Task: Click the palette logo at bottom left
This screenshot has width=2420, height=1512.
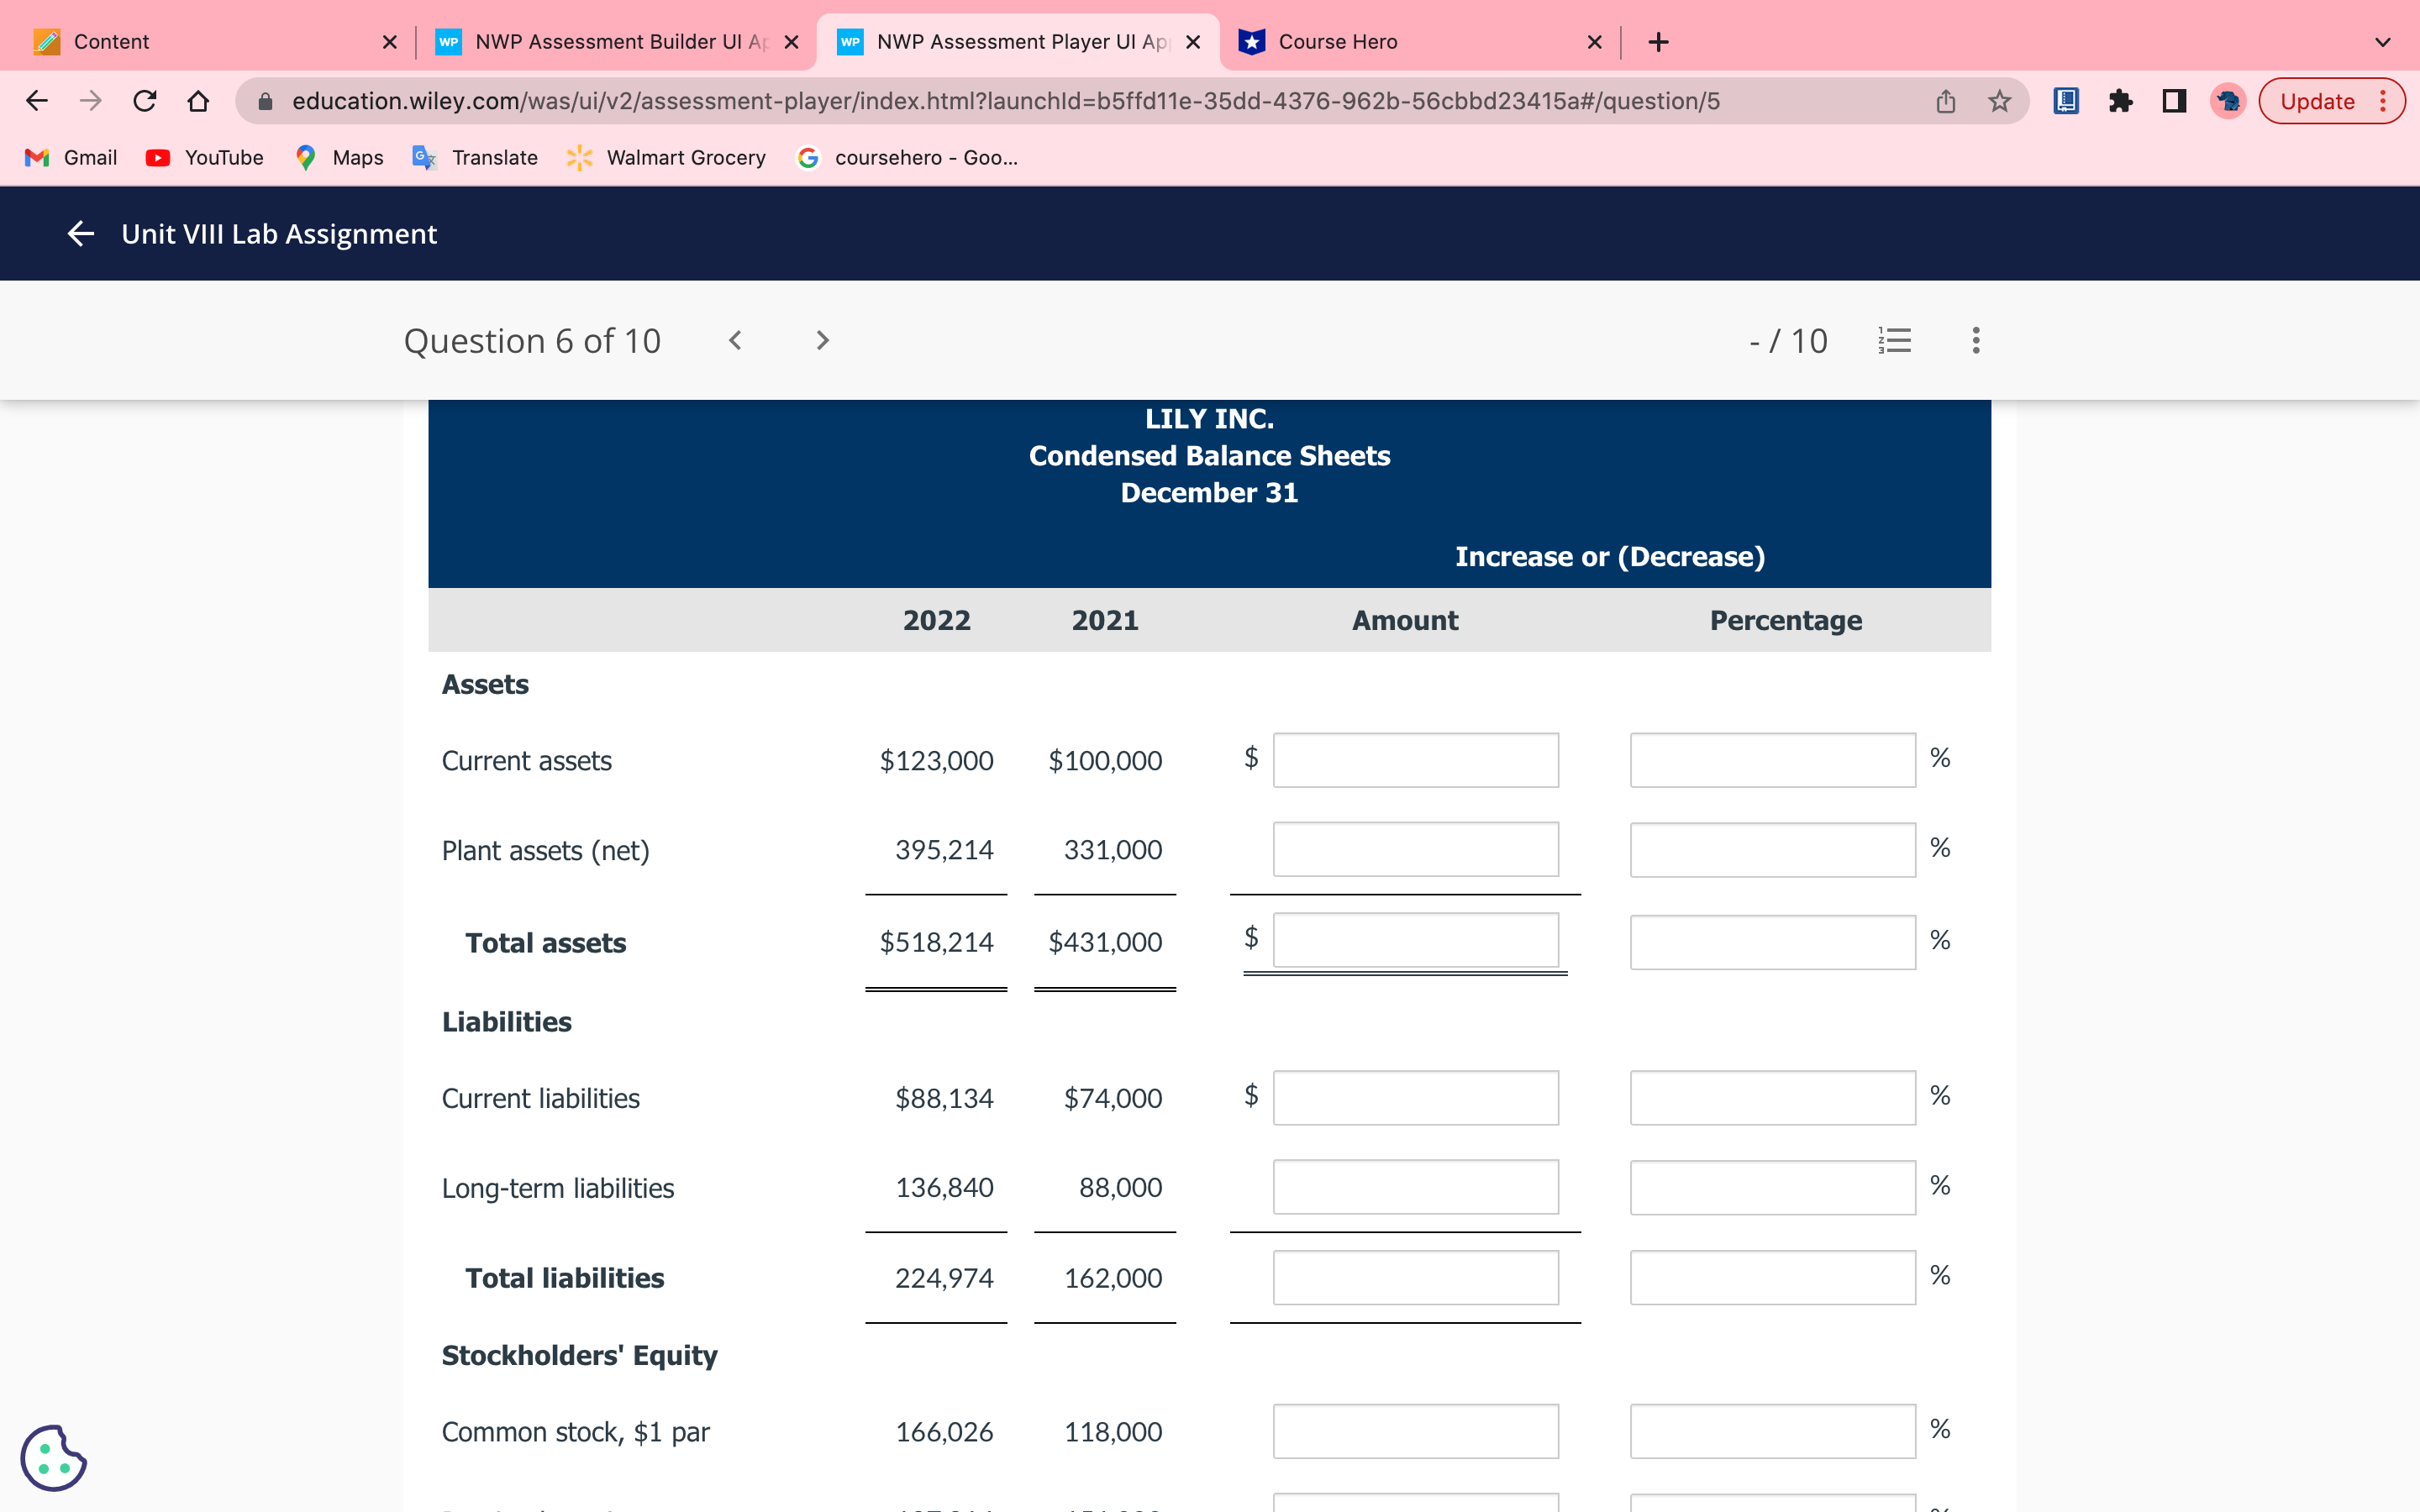Action: [55, 1457]
